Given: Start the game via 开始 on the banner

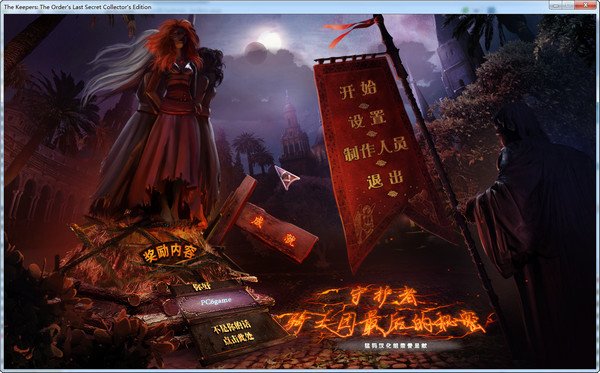Looking at the screenshot, I should pos(358,90).
